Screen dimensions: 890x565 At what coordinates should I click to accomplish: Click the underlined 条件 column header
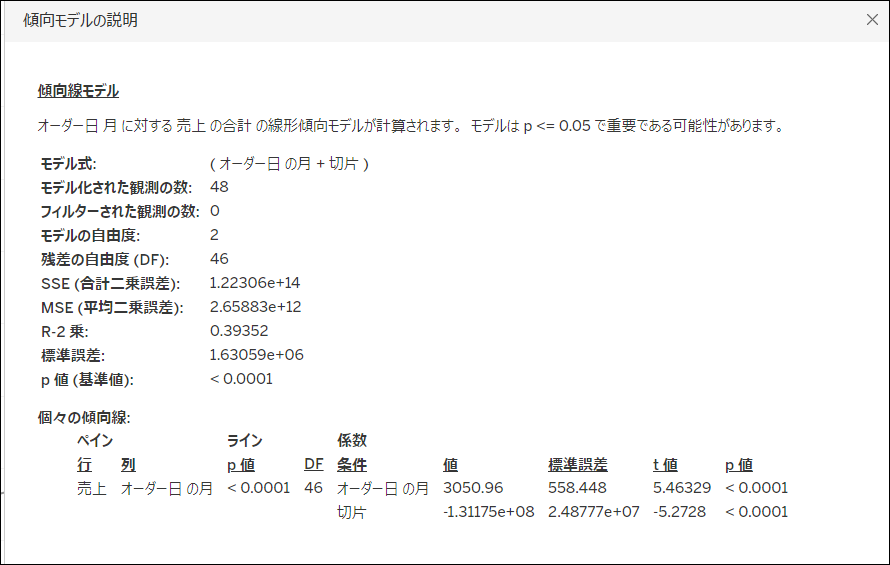pyautogui.click(x=351, y=465)
